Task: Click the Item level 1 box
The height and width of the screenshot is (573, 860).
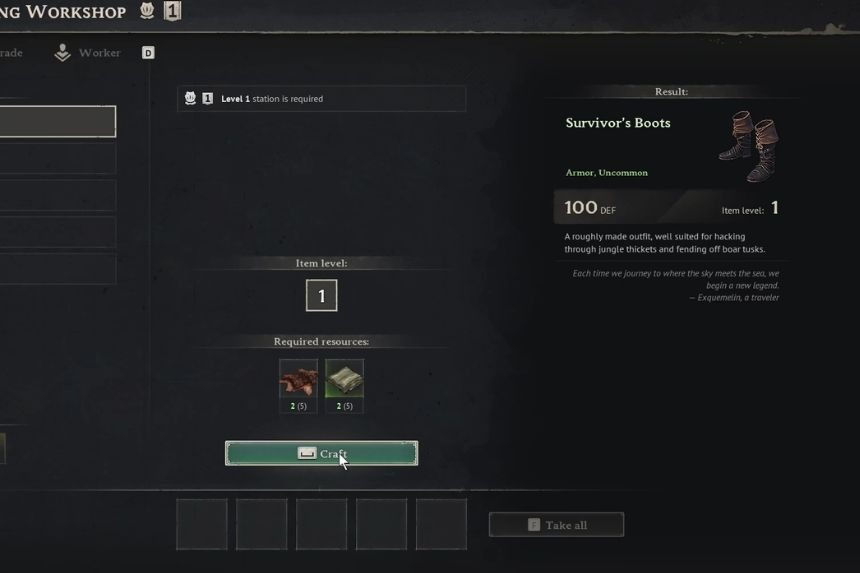Action: (321, 296)
